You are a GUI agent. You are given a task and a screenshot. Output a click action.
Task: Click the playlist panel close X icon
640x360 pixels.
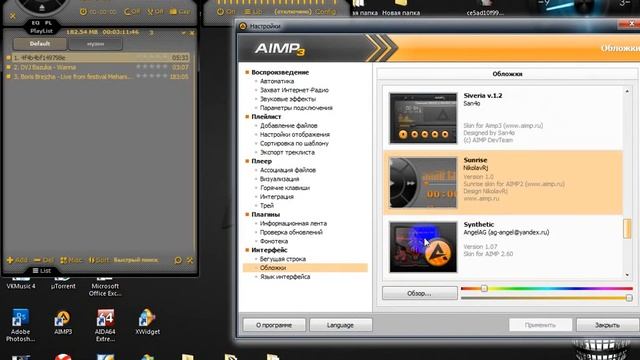click(x=192, y=33)
